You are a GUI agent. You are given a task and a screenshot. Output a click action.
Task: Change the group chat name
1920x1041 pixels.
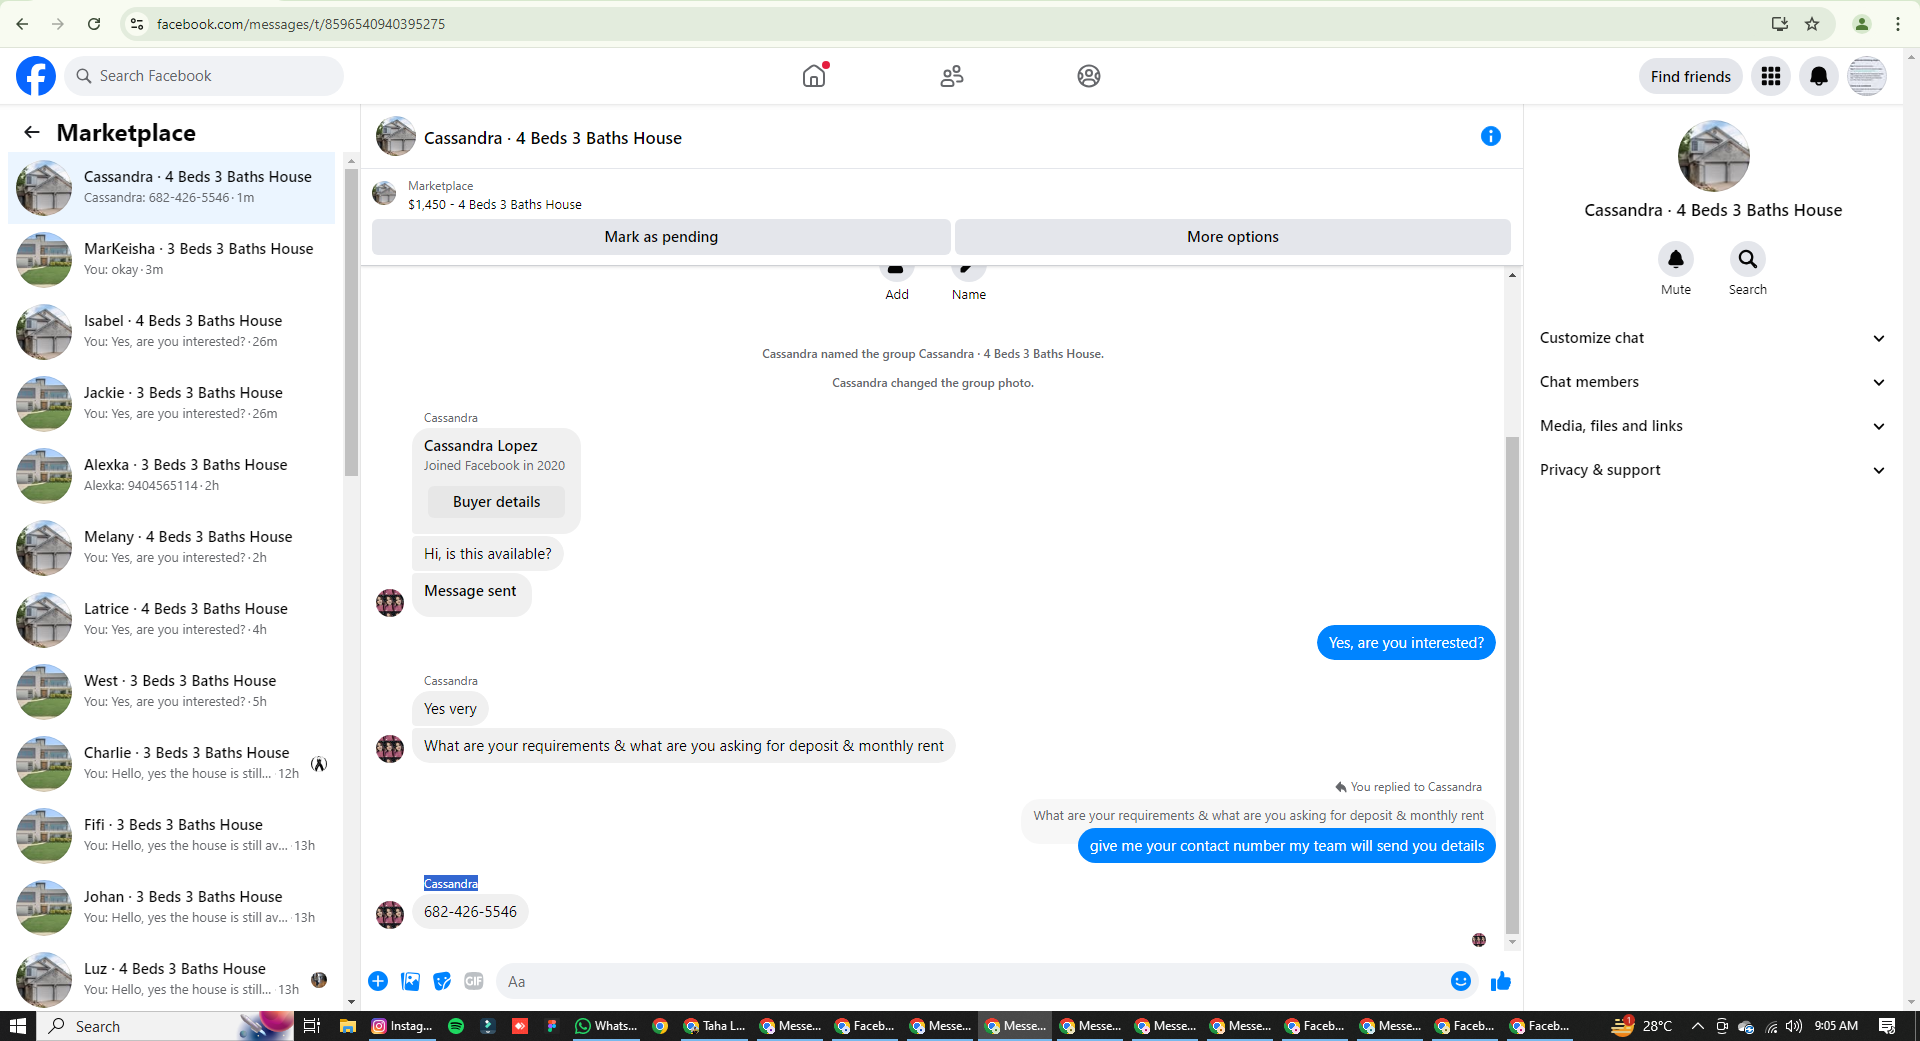[969, 281]
